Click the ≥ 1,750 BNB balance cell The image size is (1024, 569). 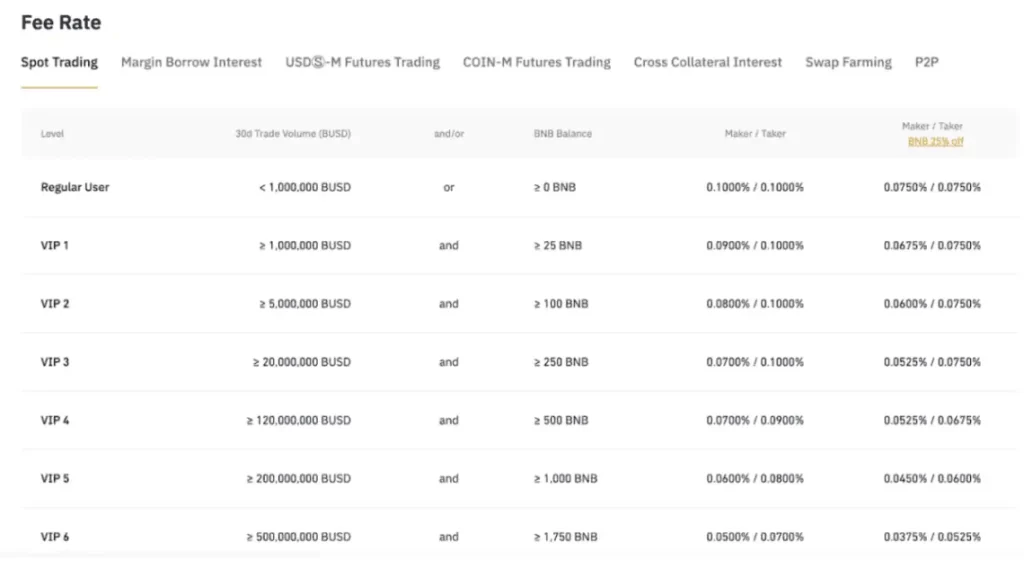[566, 537]
